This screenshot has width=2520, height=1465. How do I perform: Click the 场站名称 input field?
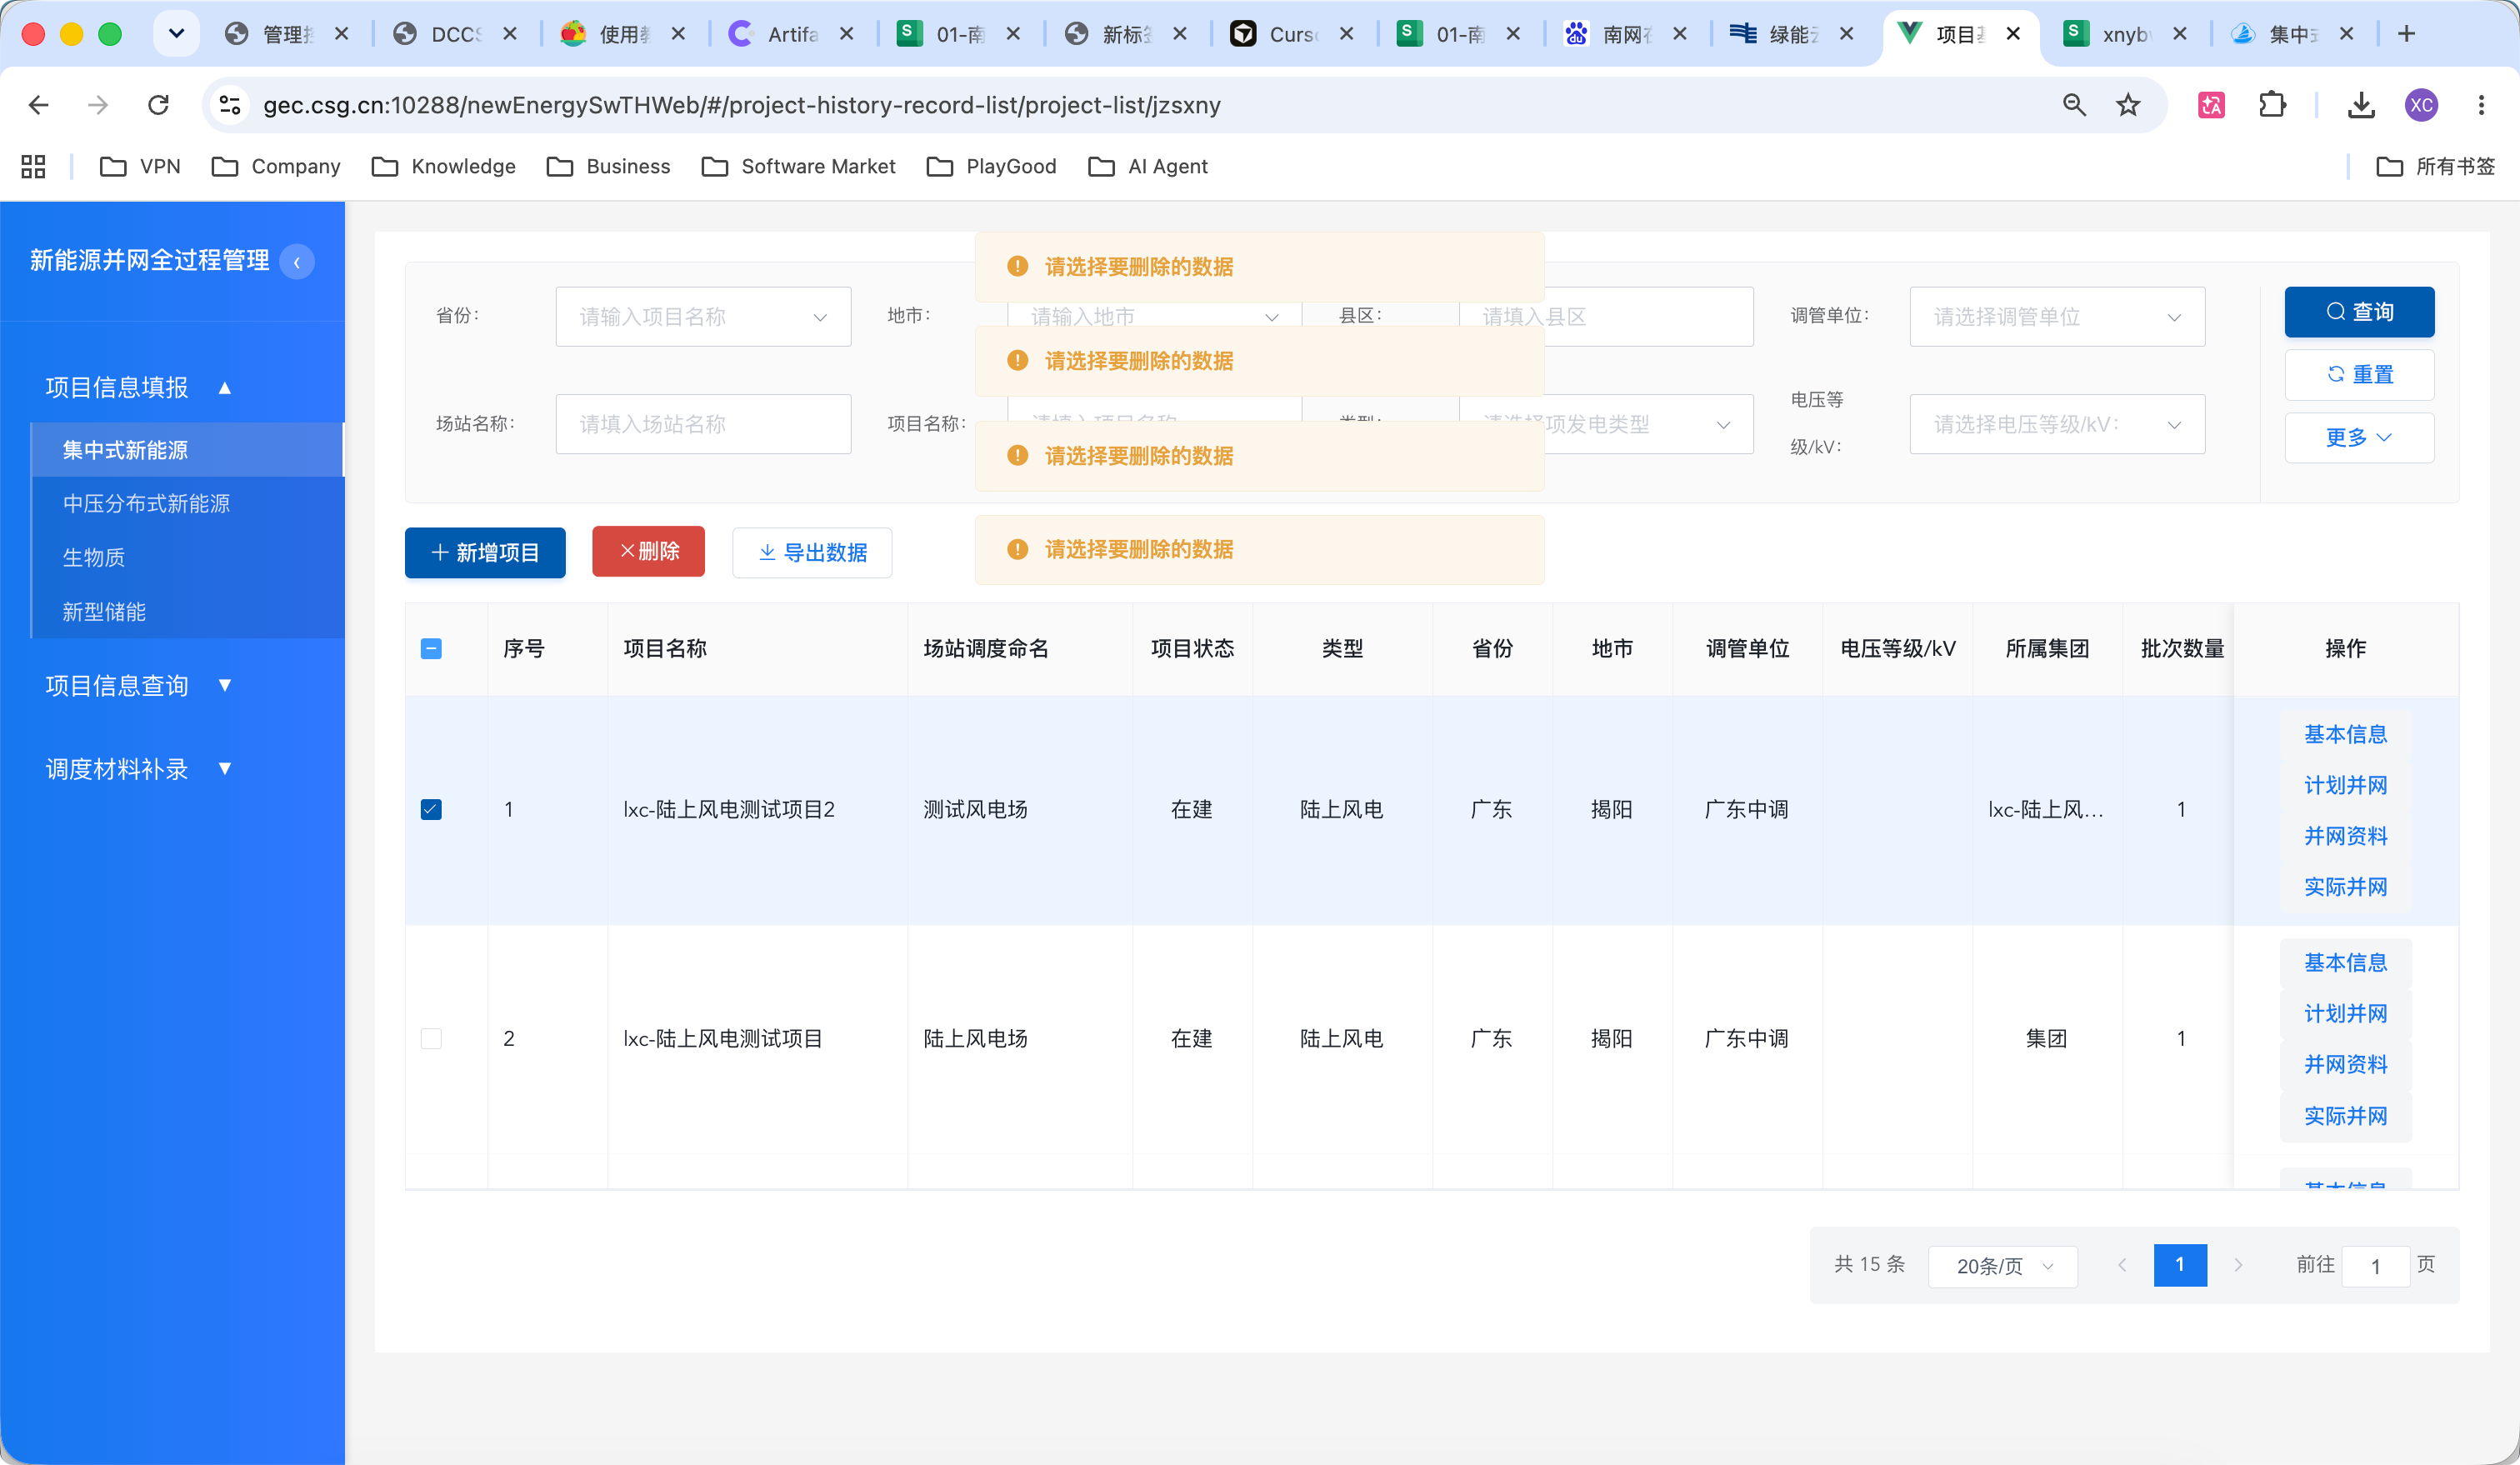click(x=703, y=425)
